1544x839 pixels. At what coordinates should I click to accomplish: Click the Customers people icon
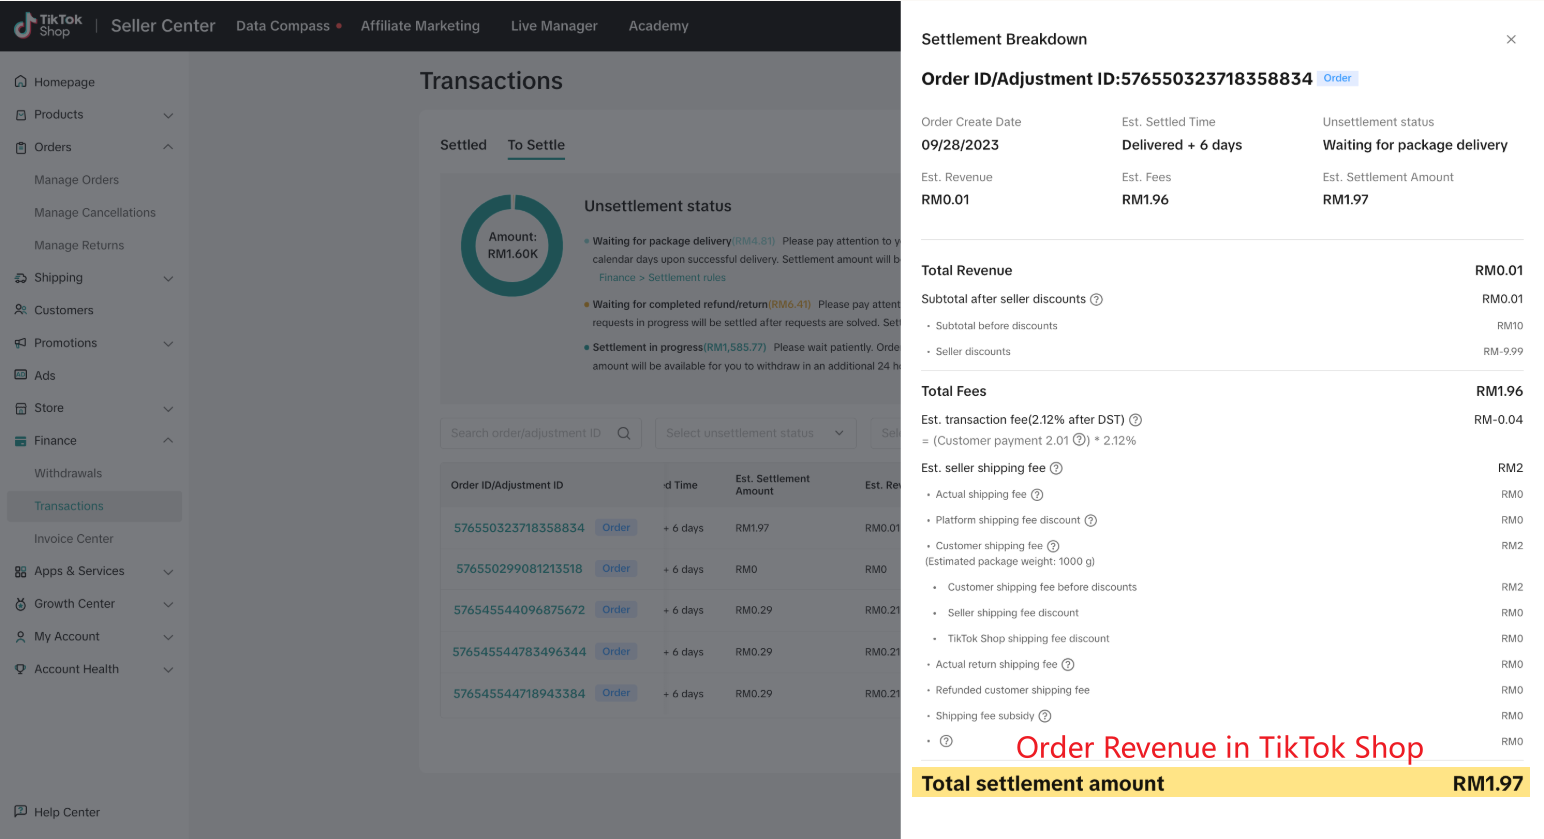[21, 310]
